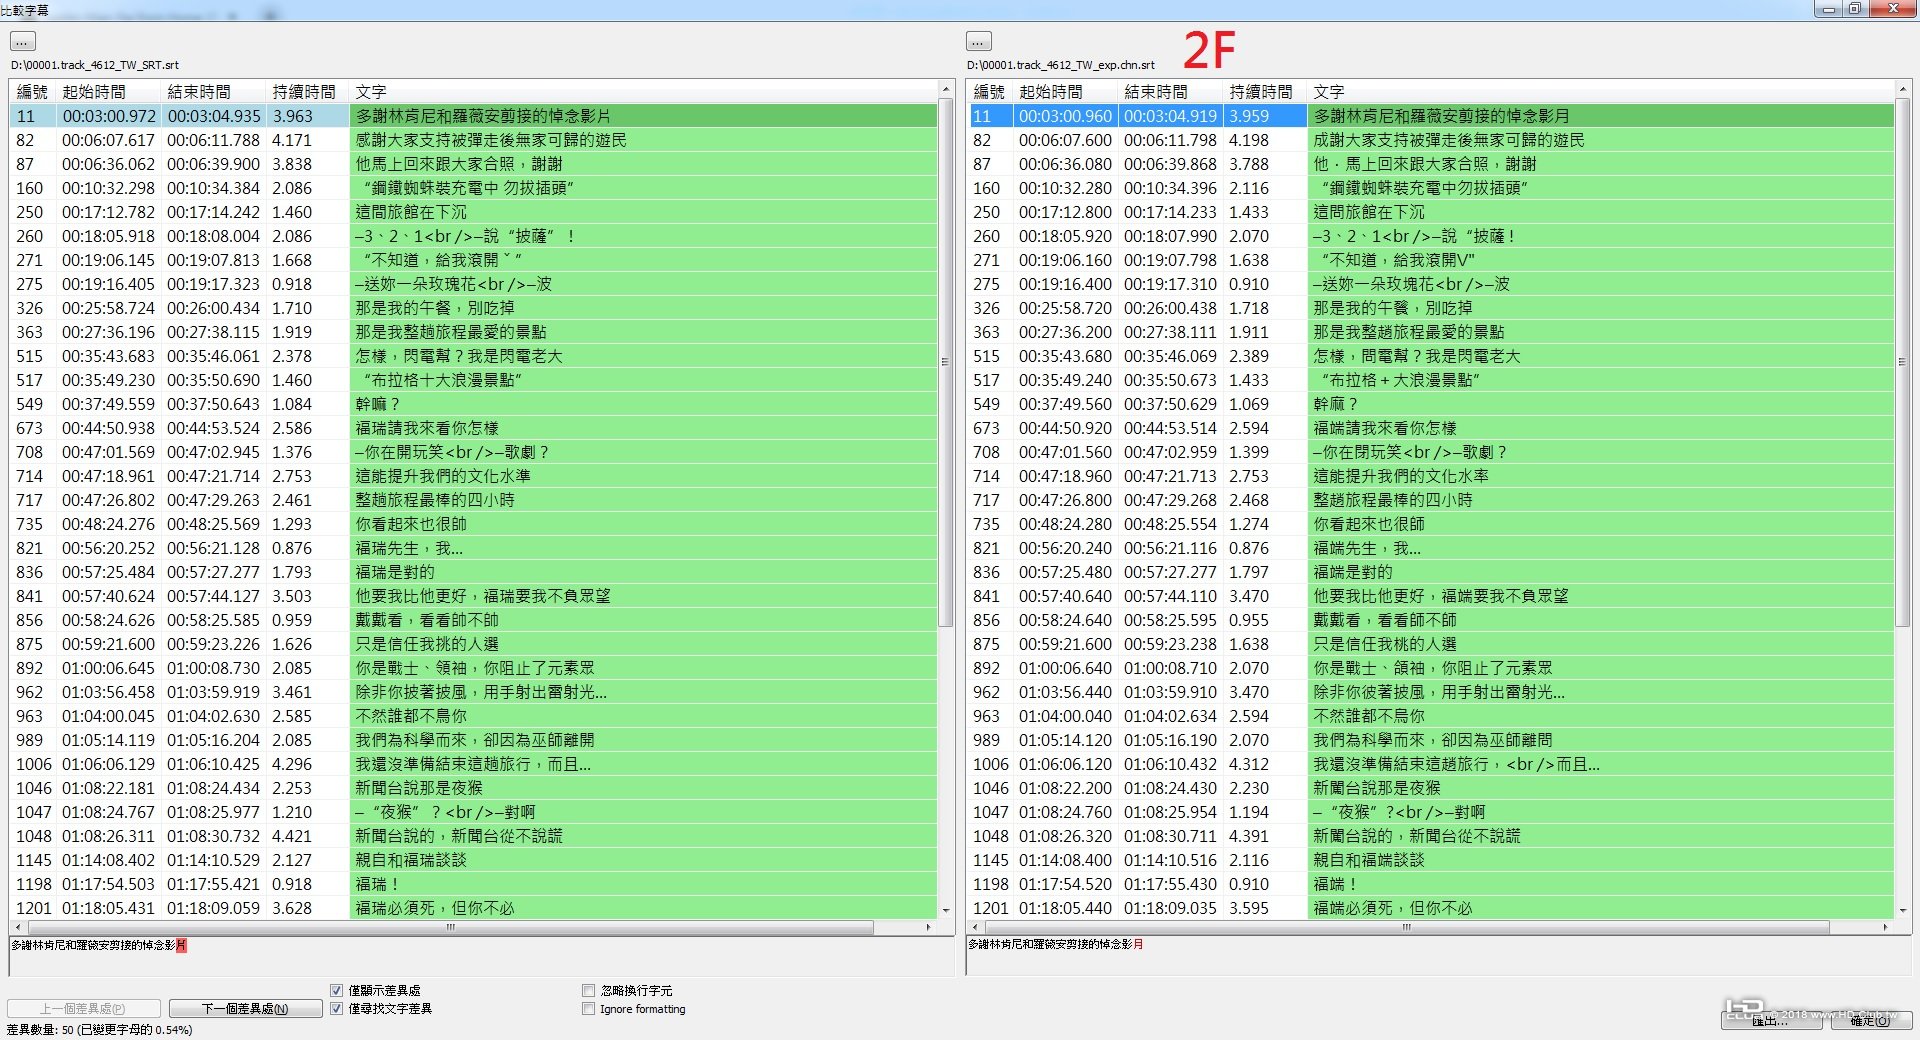The width and height of the screenshot is (1920, 1040).
Task: Click the 起始時間 column header in right panel
Action: click(1066, 92)
